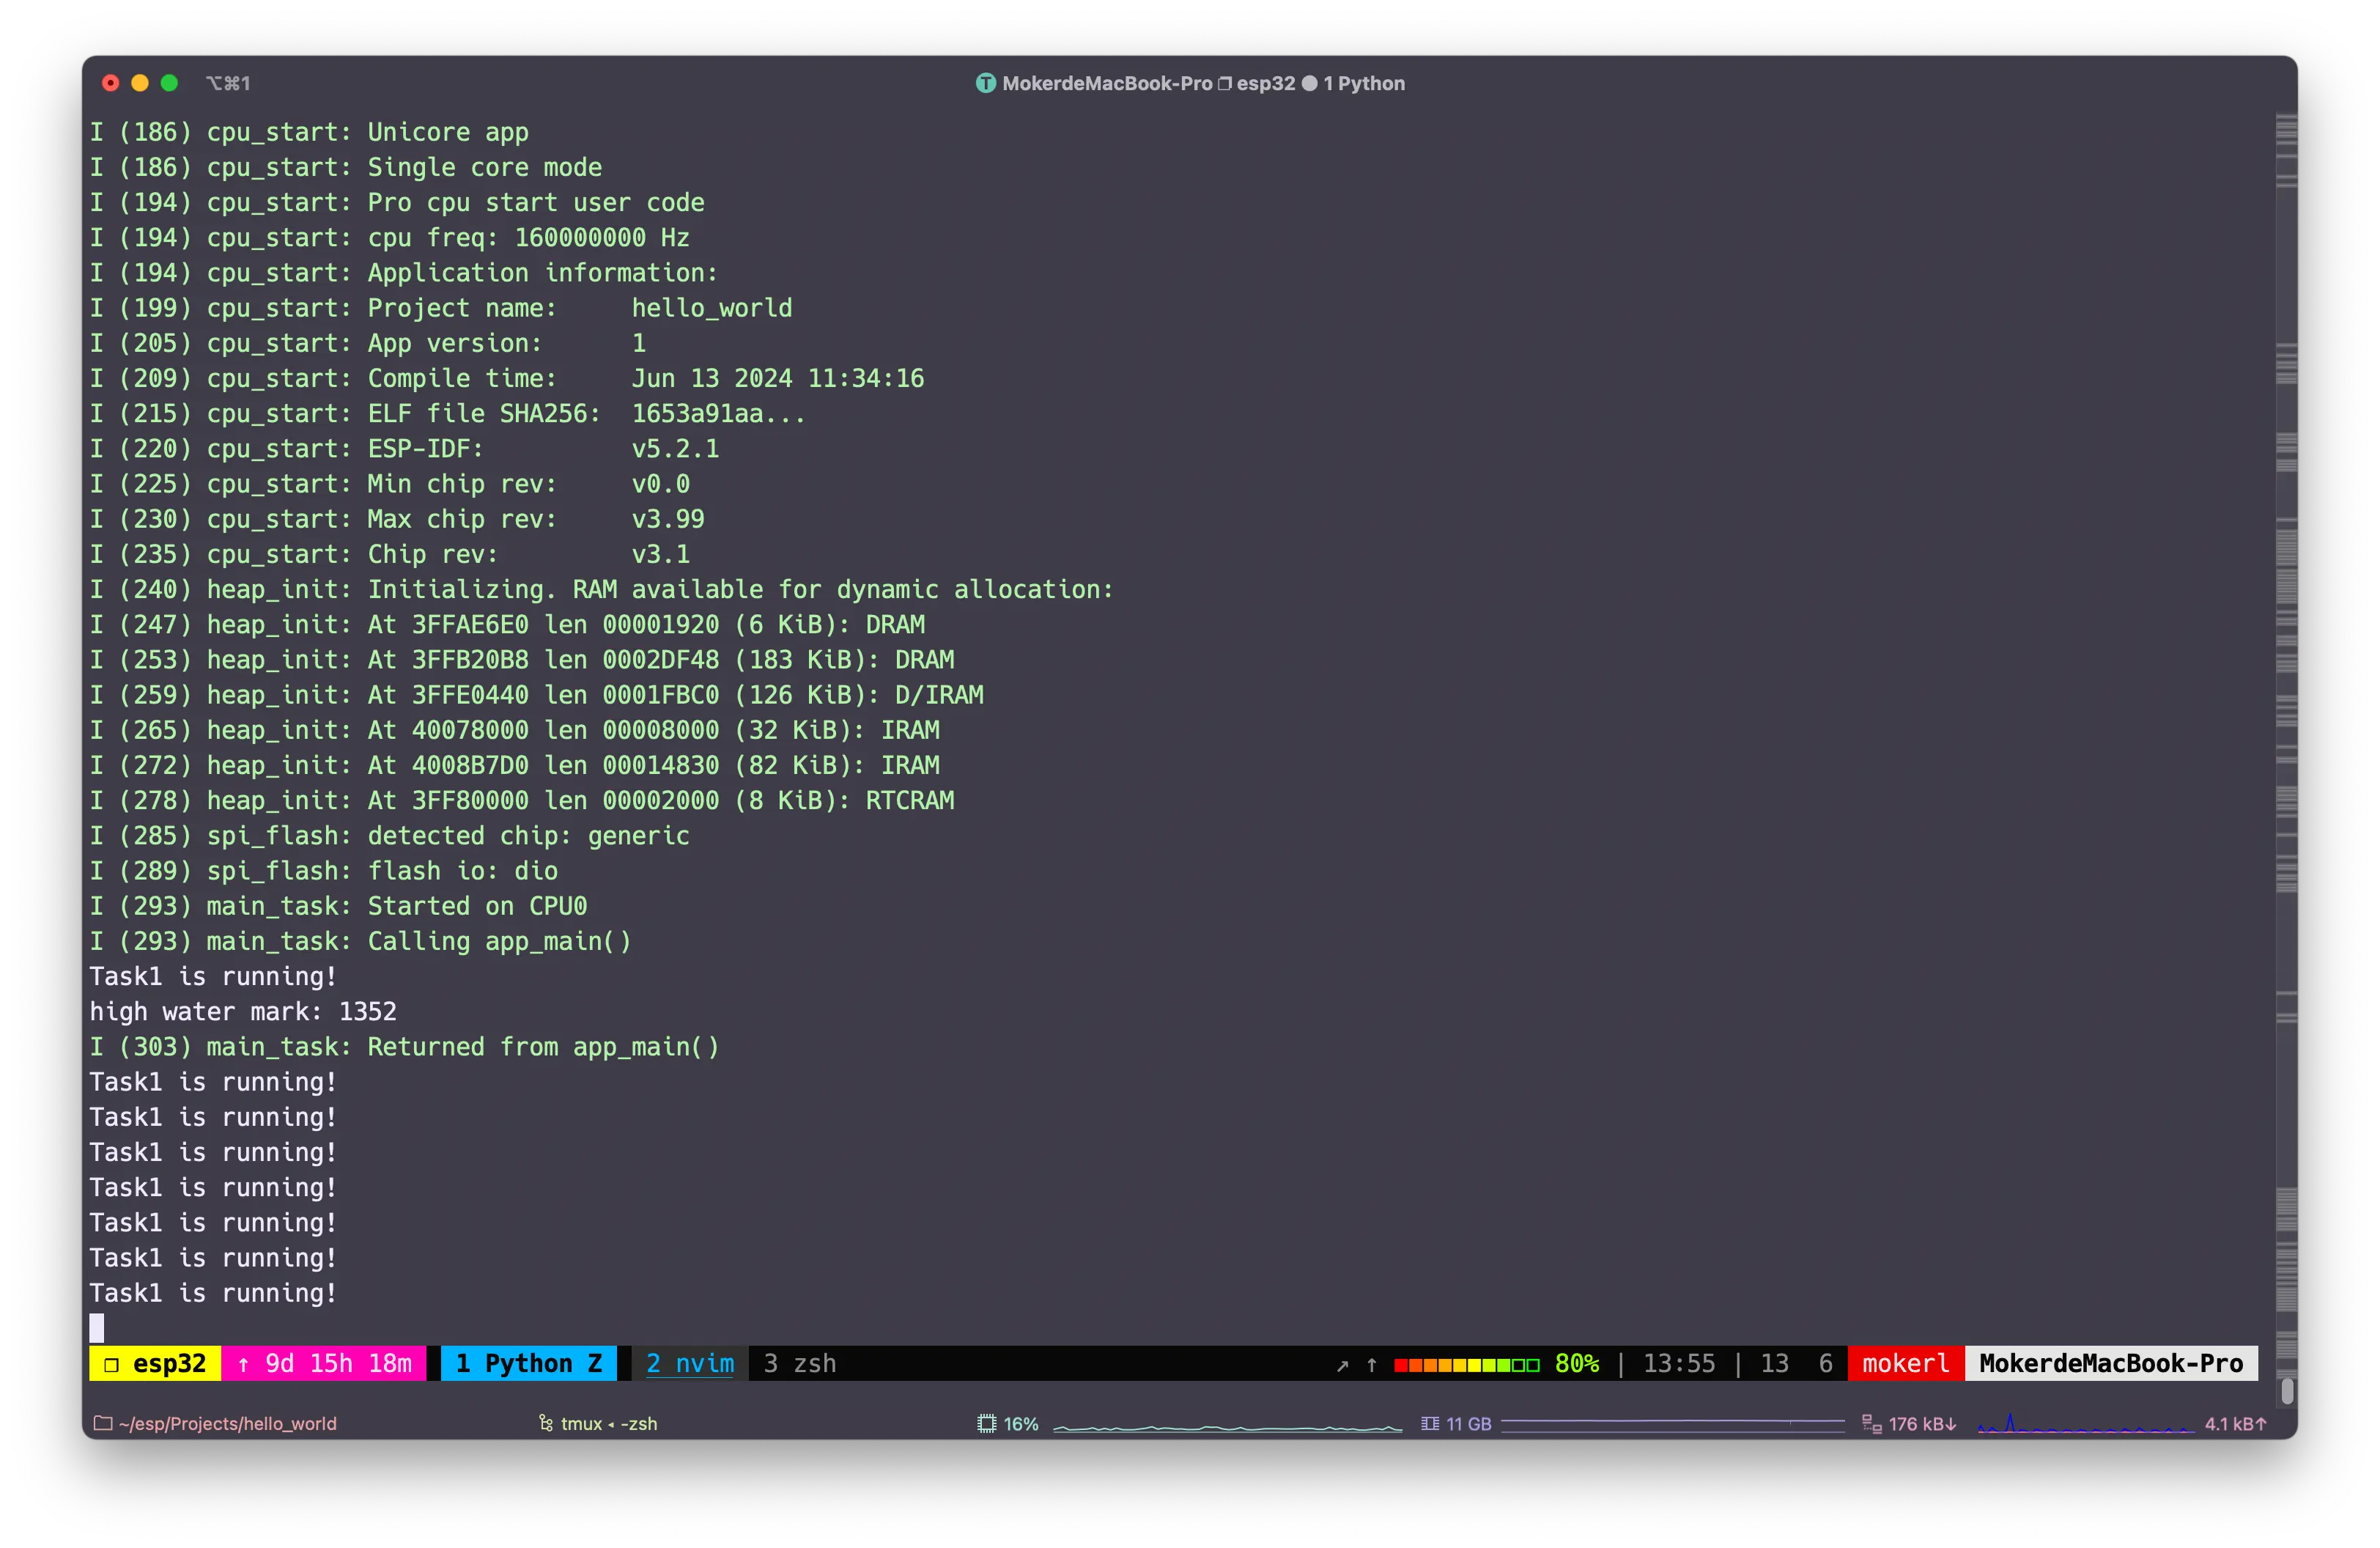Click the '1 Python' text in window title

point(1364,84)
